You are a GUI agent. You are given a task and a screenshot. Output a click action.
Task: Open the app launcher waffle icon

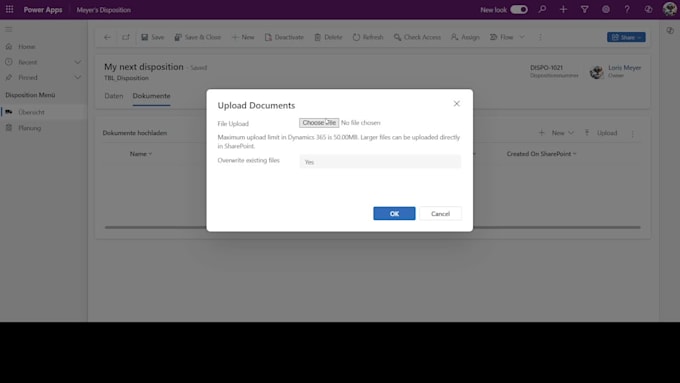(10, 9)
